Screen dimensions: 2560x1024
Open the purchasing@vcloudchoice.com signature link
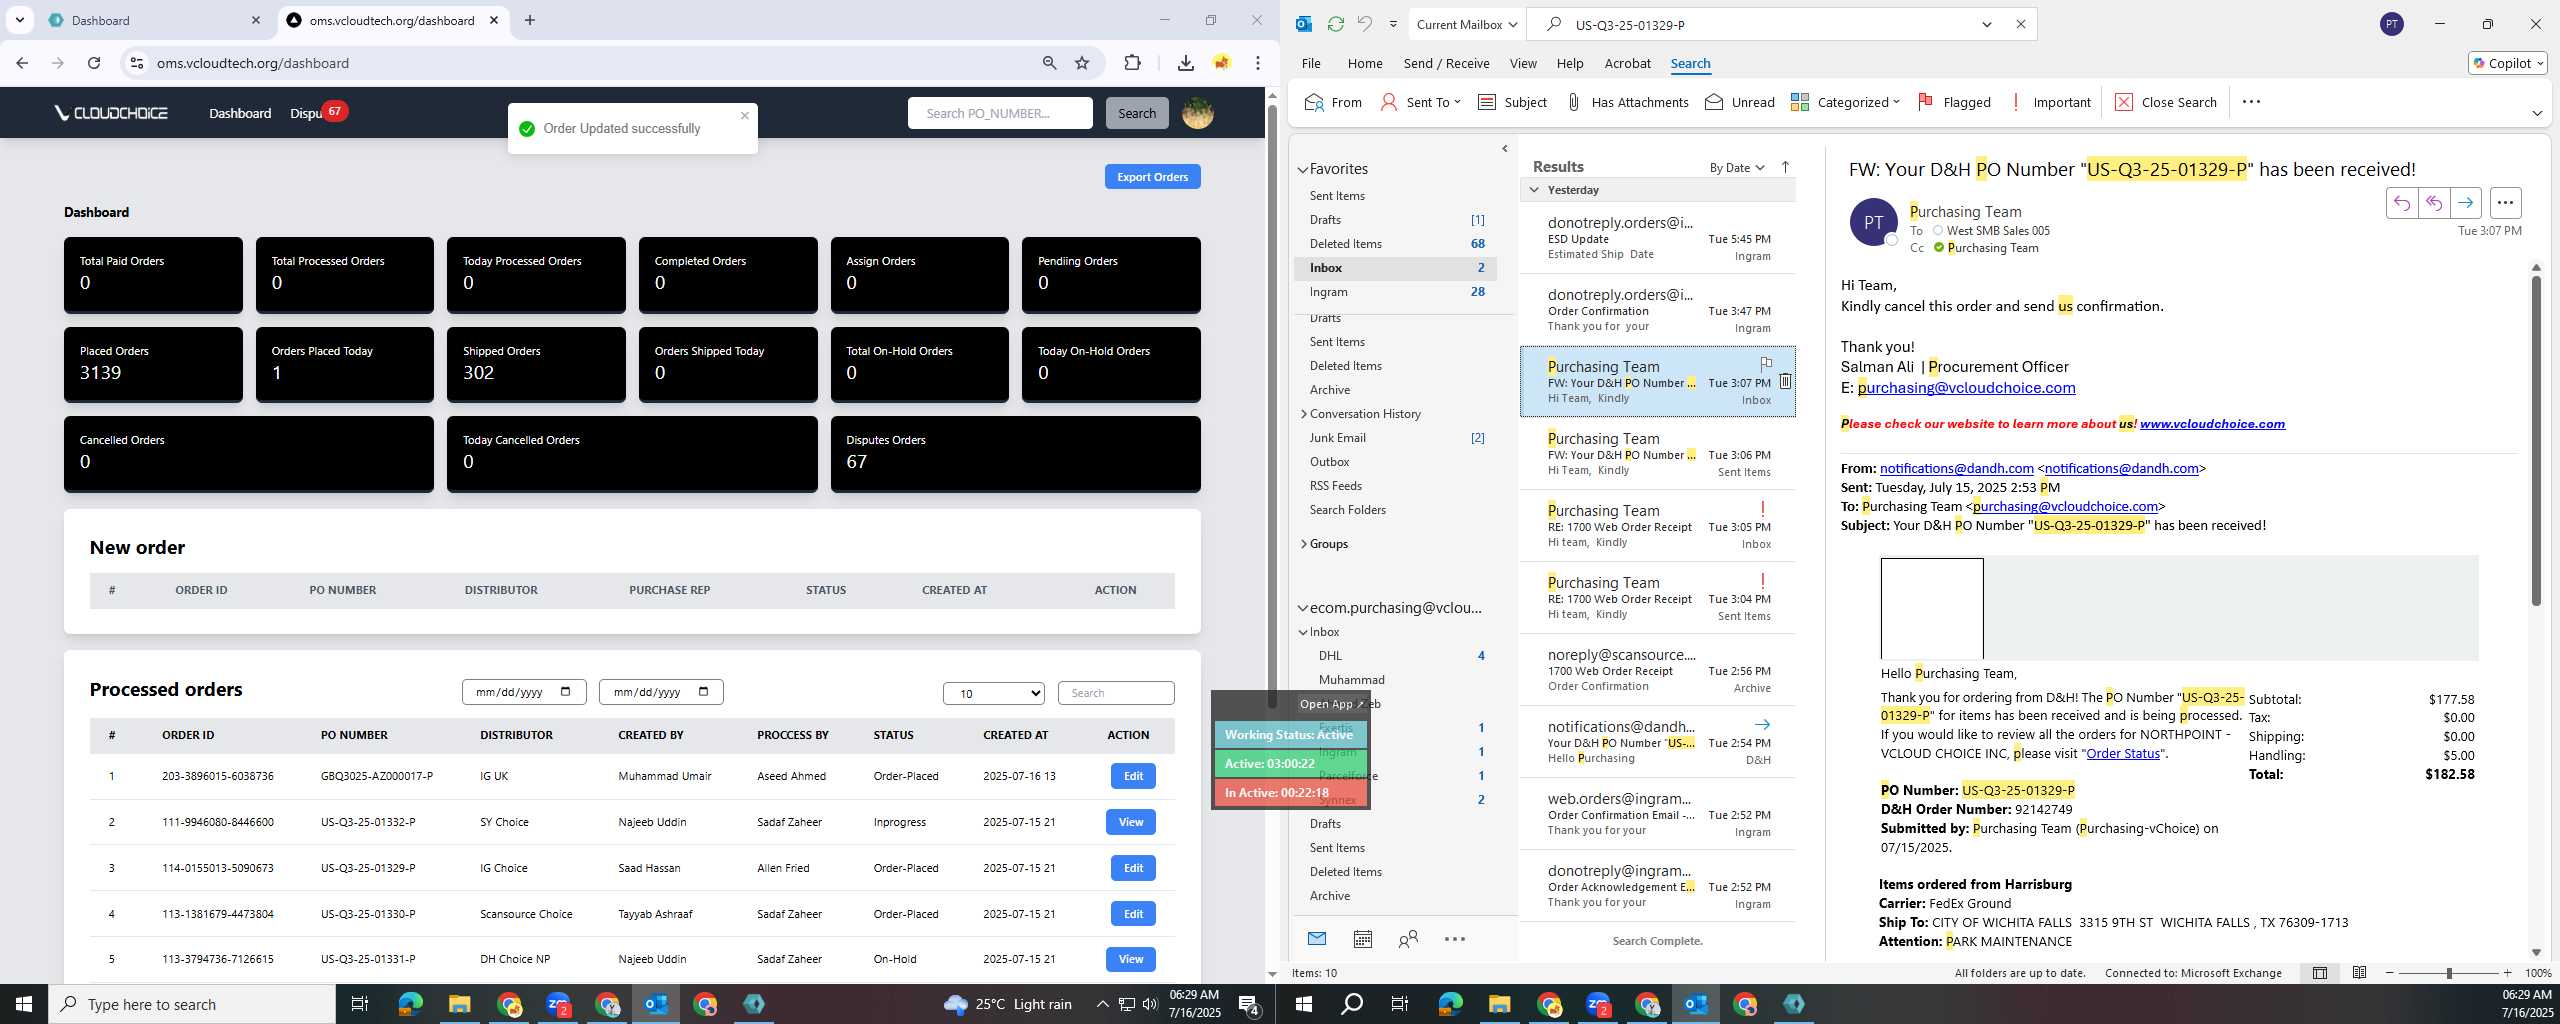(x=1966, y=388)
